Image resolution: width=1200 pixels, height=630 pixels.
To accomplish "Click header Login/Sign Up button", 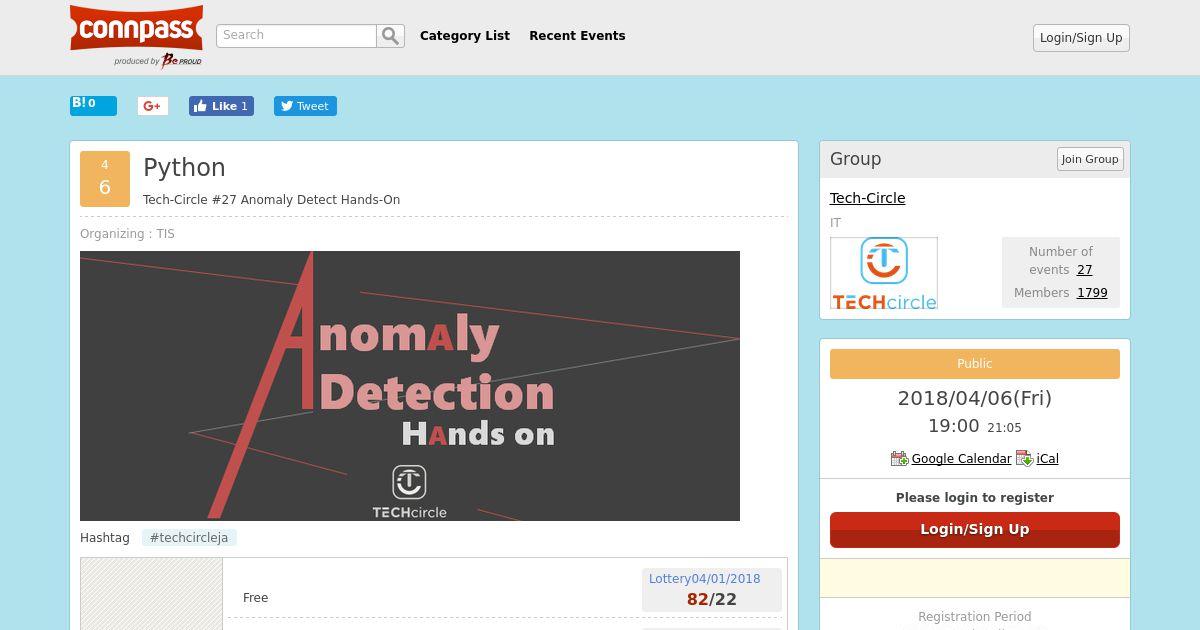I will (1081, 38).
